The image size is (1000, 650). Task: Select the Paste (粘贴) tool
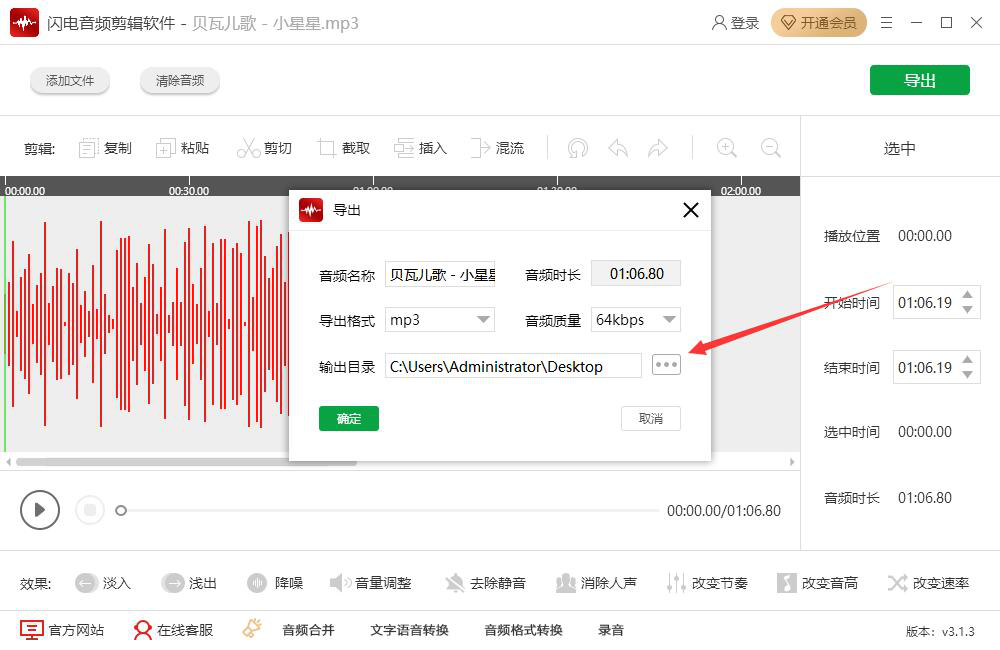tap(166, 148)
